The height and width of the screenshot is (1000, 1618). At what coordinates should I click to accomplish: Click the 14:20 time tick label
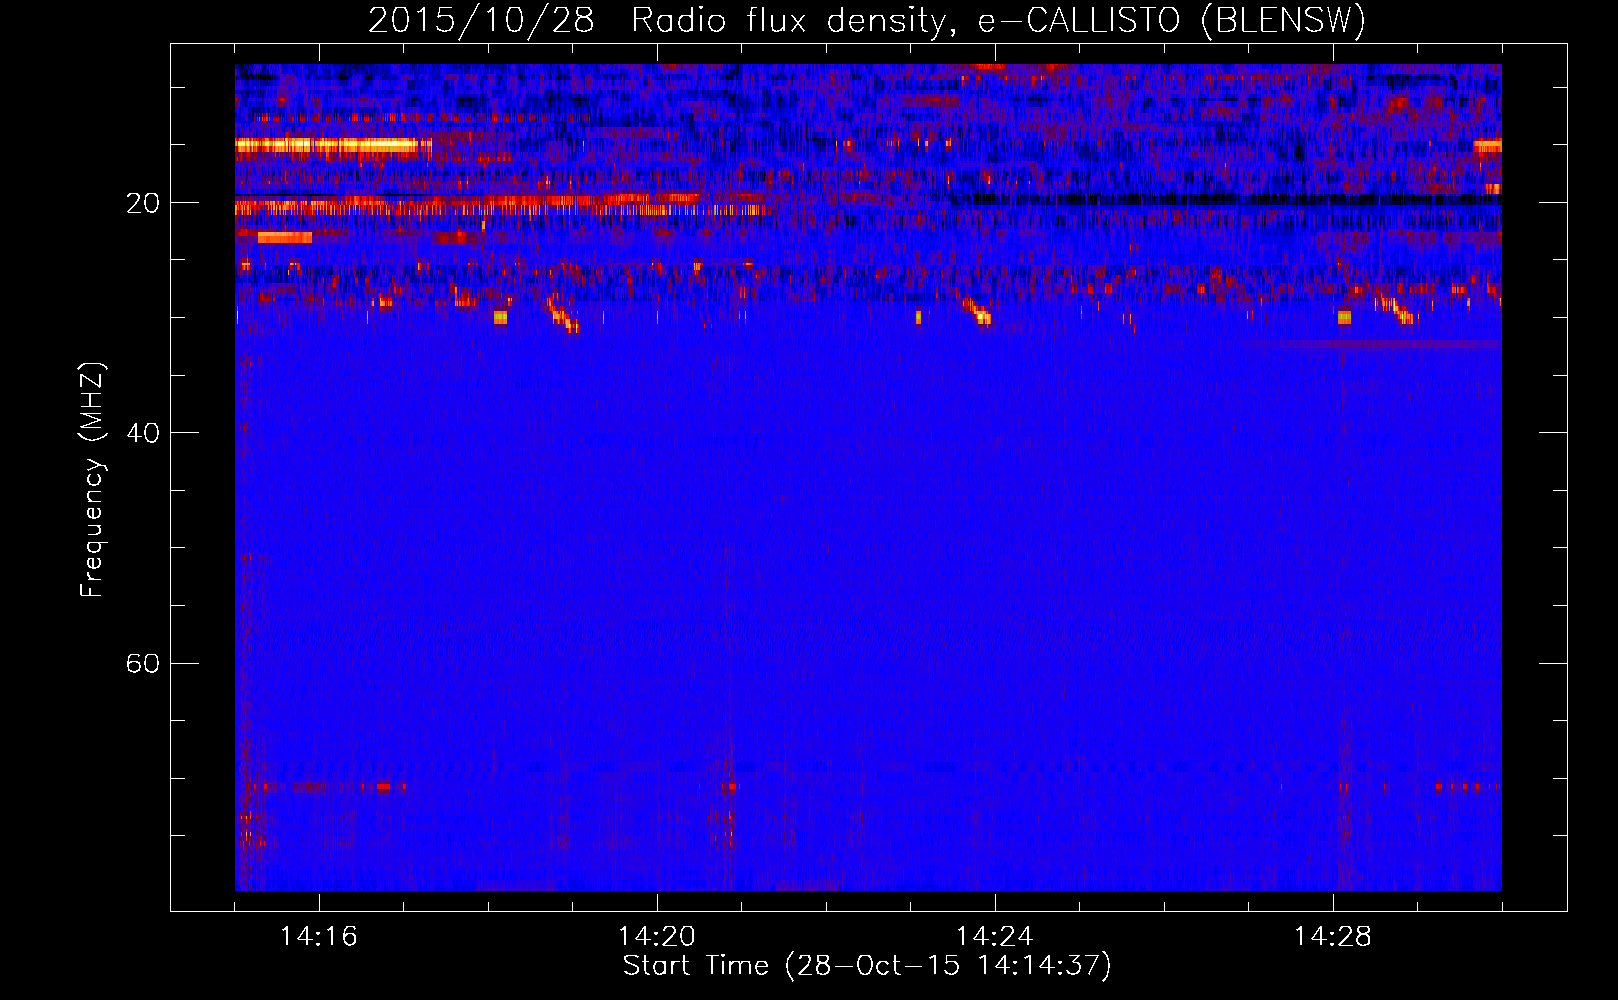tap(657, 937)
